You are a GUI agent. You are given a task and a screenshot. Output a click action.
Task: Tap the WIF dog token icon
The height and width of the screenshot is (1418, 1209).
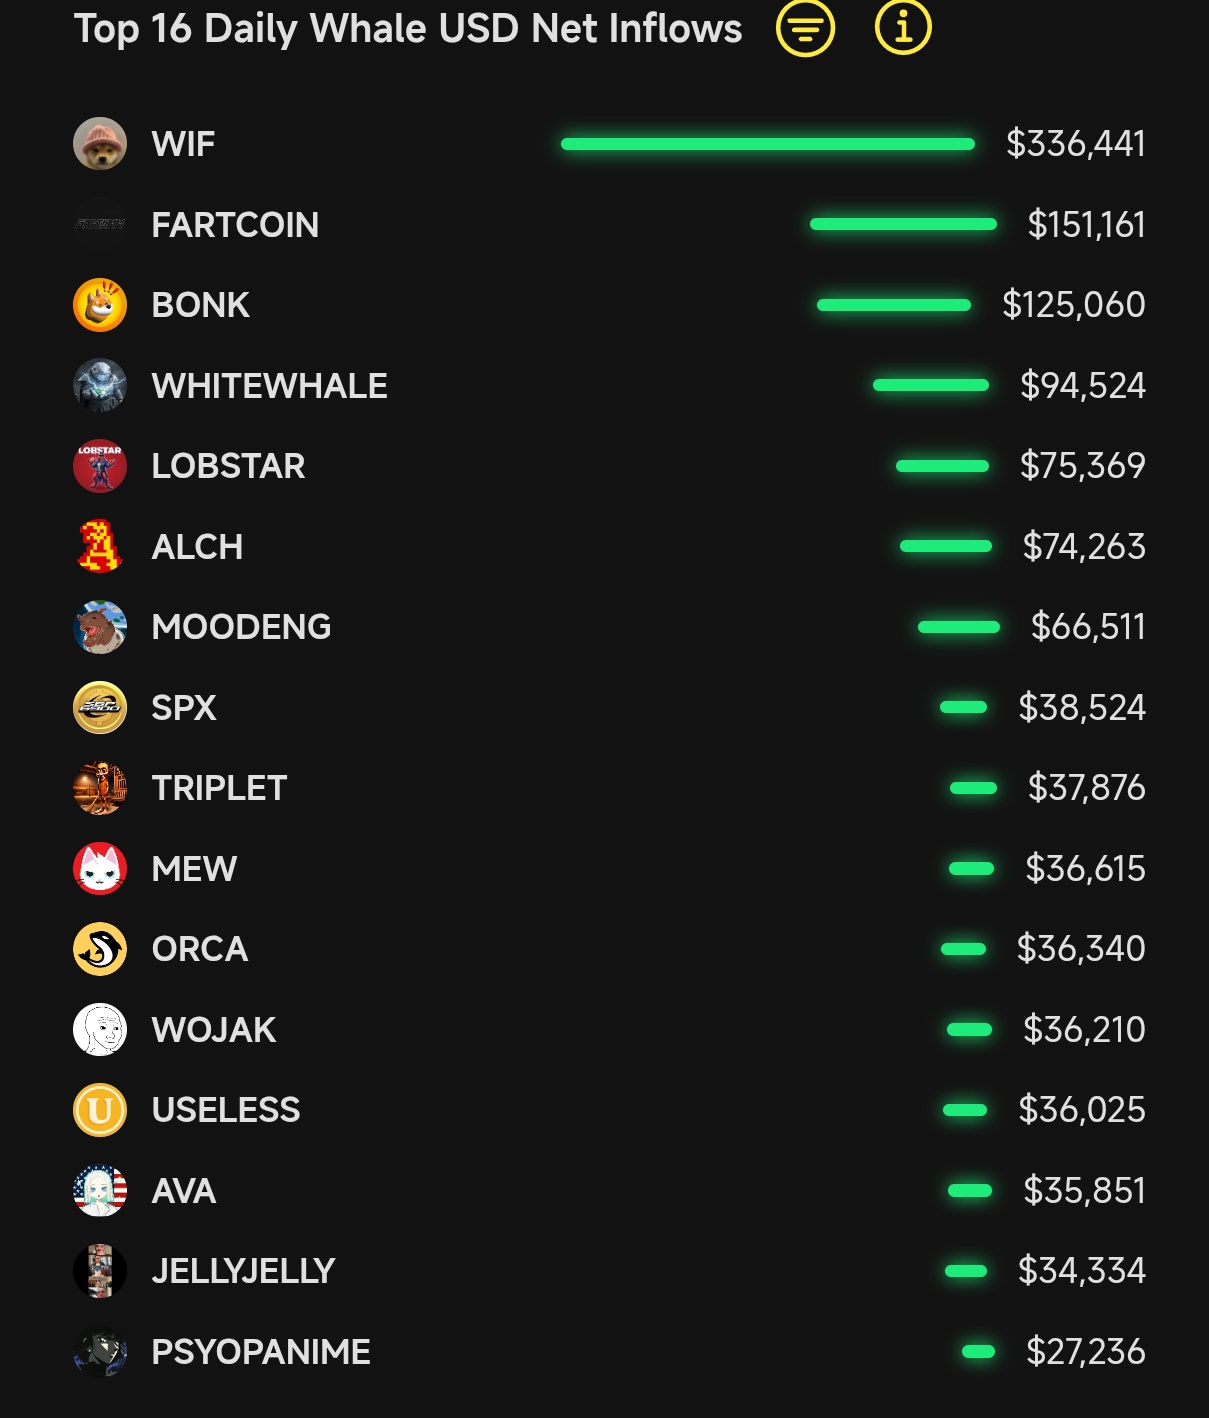100,144
